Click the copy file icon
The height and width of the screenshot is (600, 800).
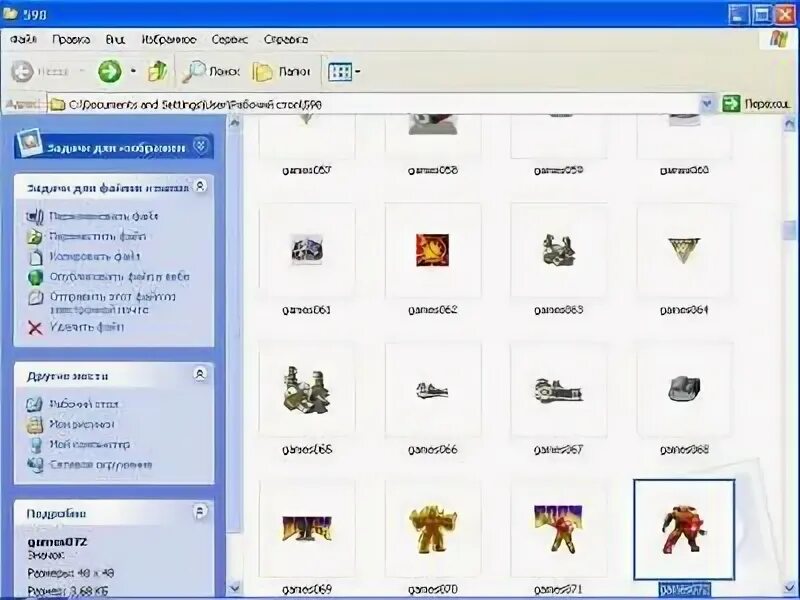(x=35, y=257)
